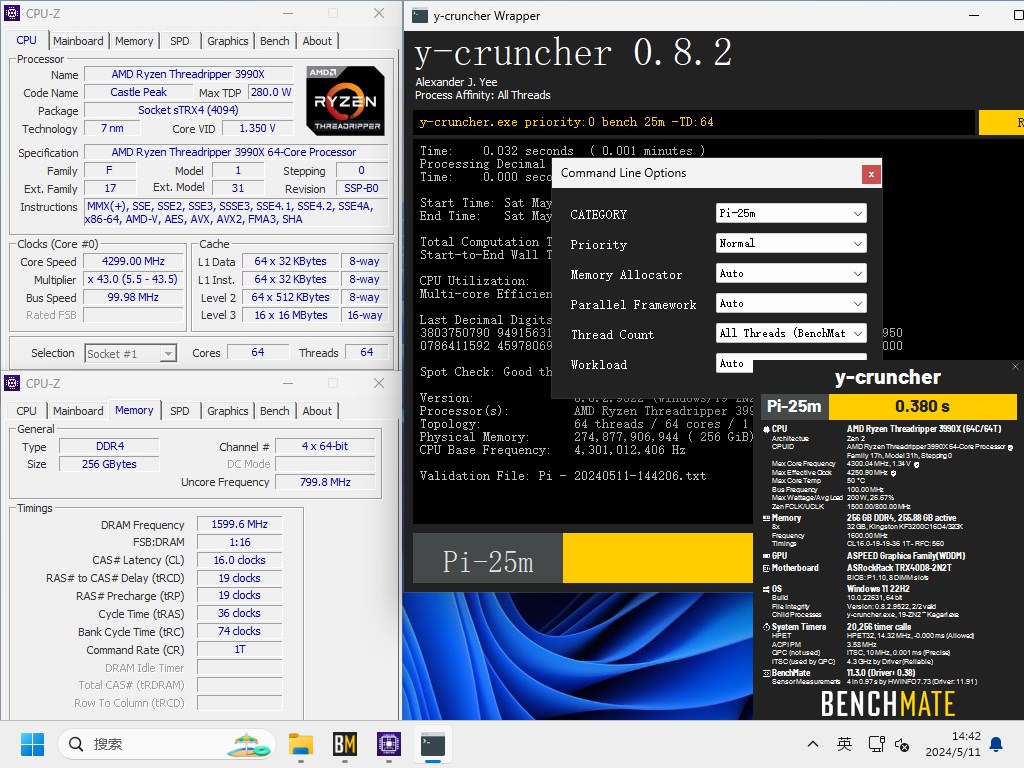
Task: Close the Command Line Options dialog
Action: click(871, 174)
